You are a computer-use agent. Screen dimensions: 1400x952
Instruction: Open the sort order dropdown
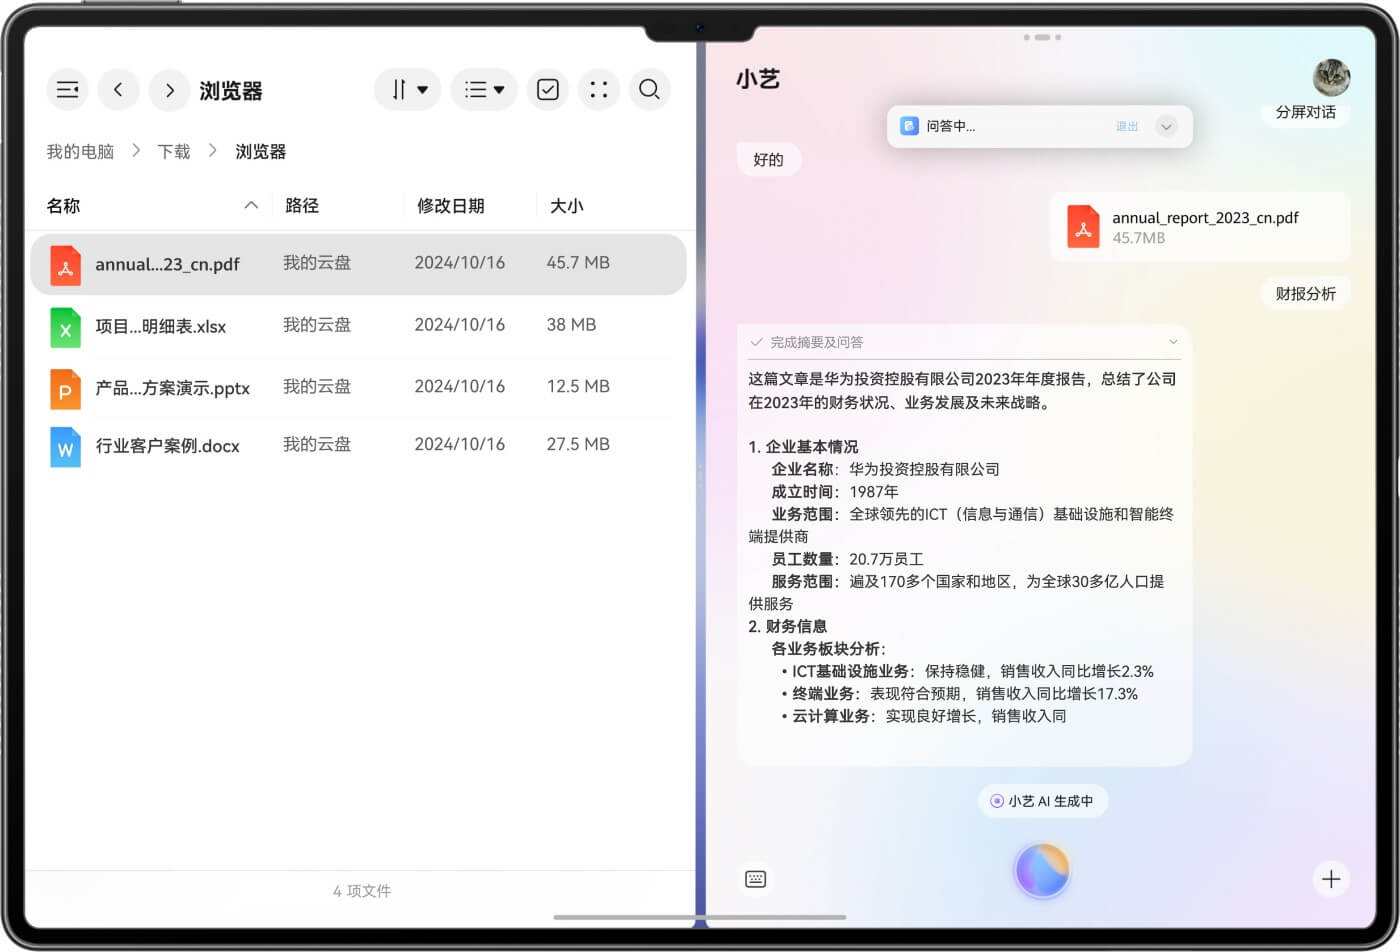pyautogui.click(x=408, y=90)
